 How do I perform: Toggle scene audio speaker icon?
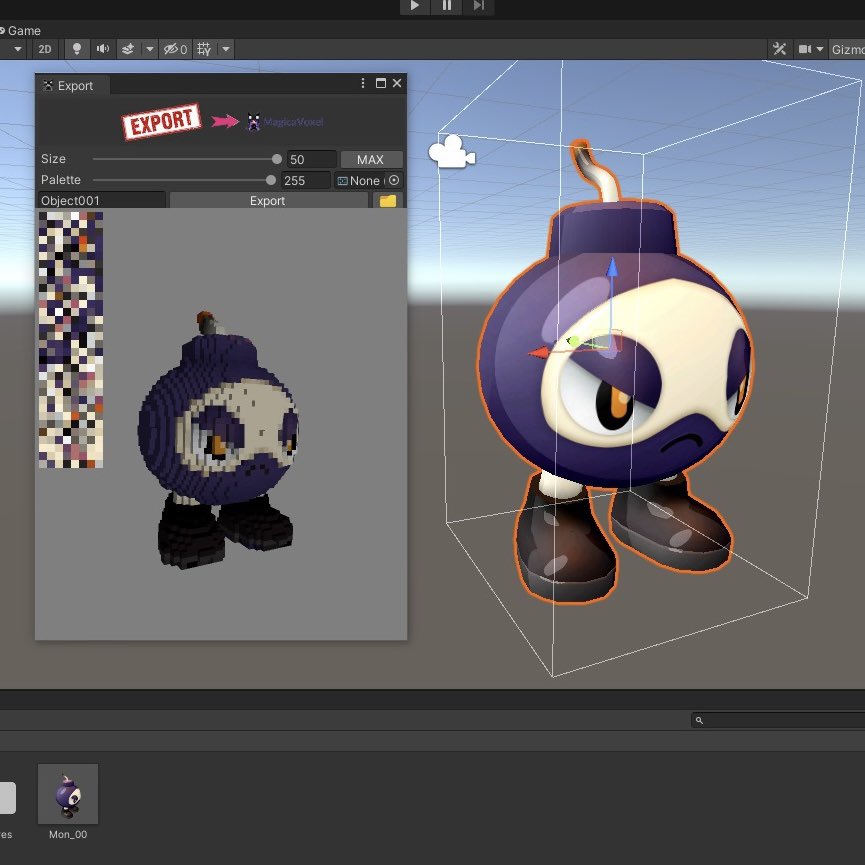click(x=103, y=49)
